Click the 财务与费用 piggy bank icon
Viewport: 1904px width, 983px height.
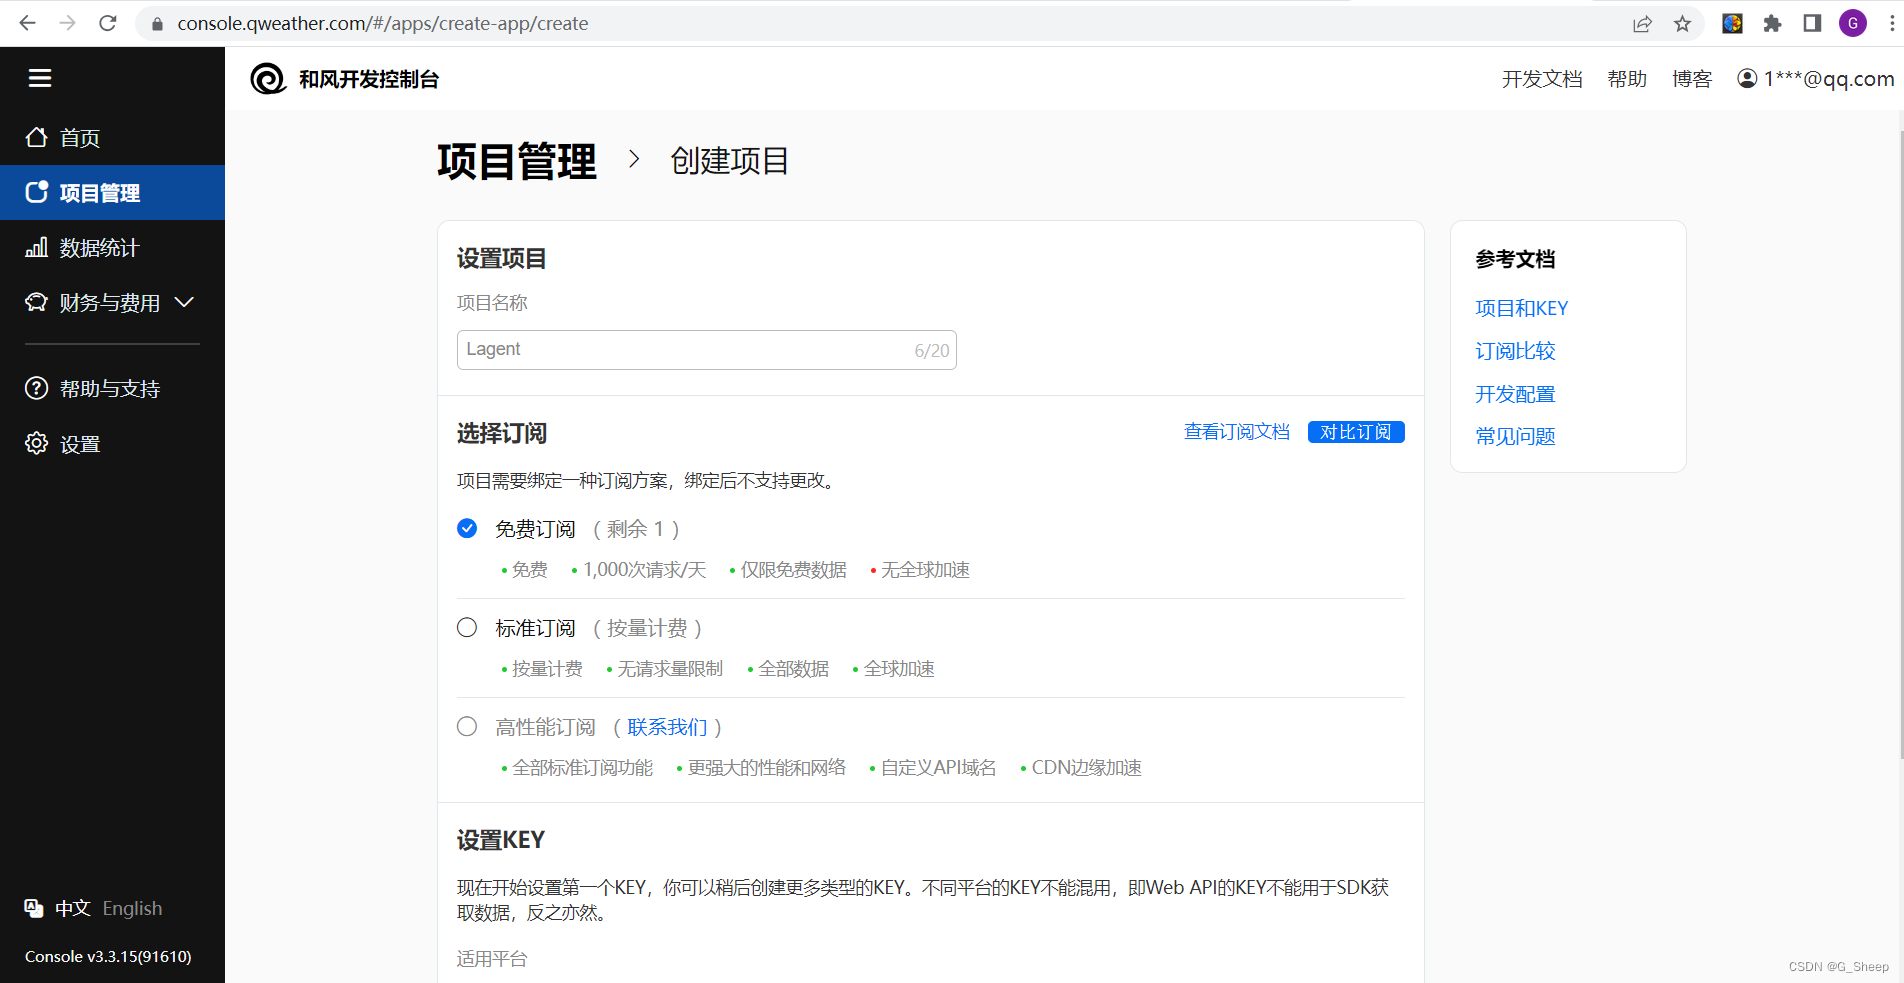coord(37,302)
